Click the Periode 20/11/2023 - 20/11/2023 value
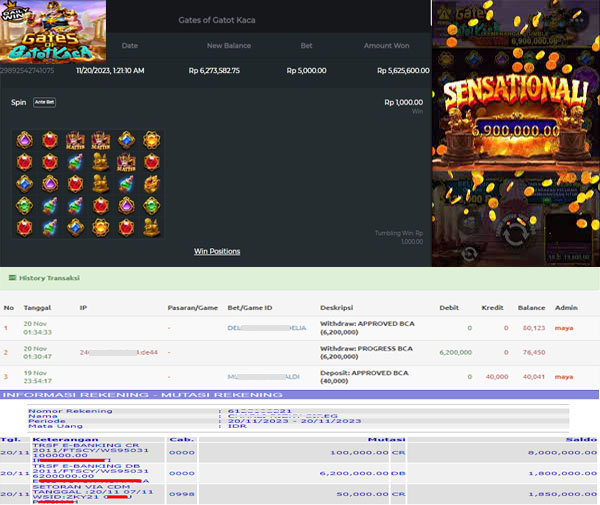600x505 pixels. (x=295, y=421)
